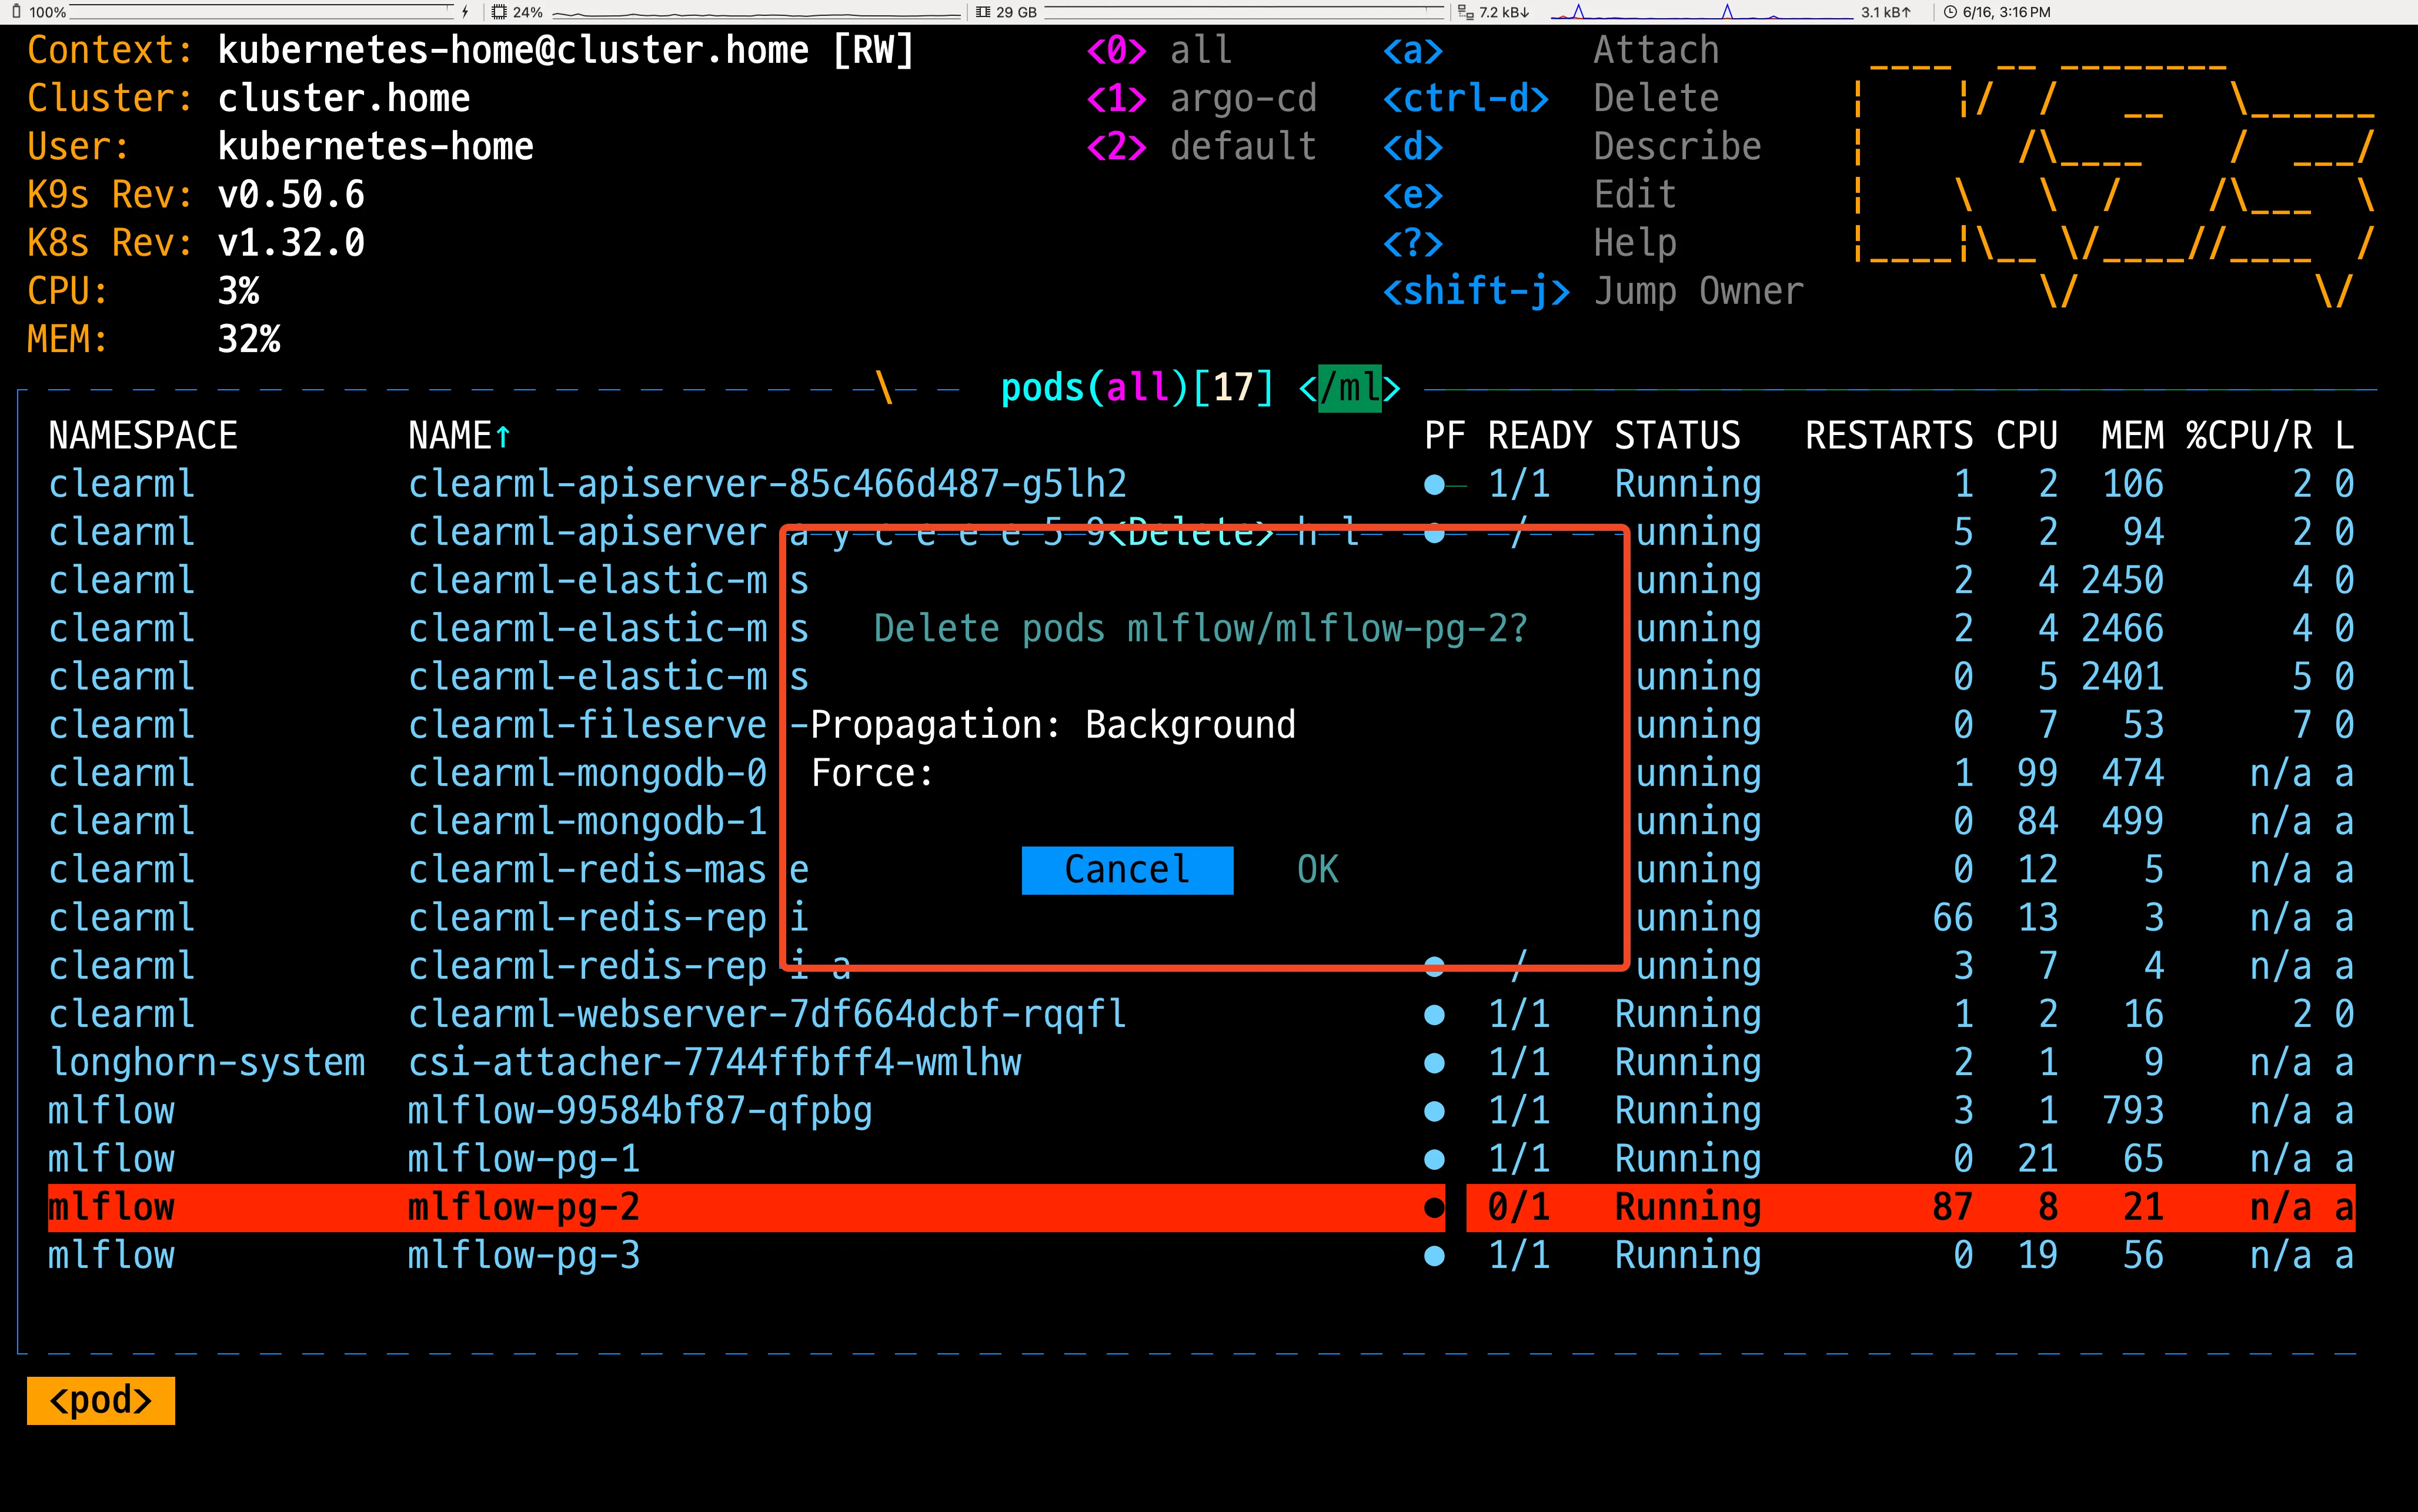Click port-forward dot of mlflow-pg-1 pod

point(1434,1159)
